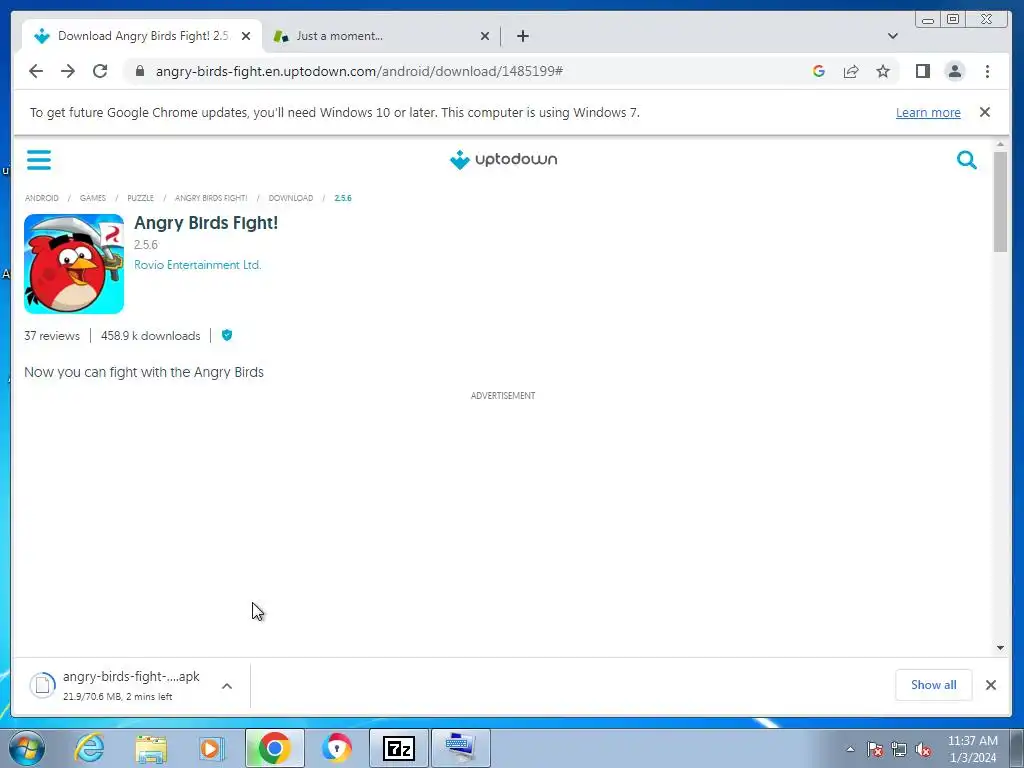The height and width of the screenshot is (768, 1024).
Task: Click Show all downloads button
Action: 933,684
